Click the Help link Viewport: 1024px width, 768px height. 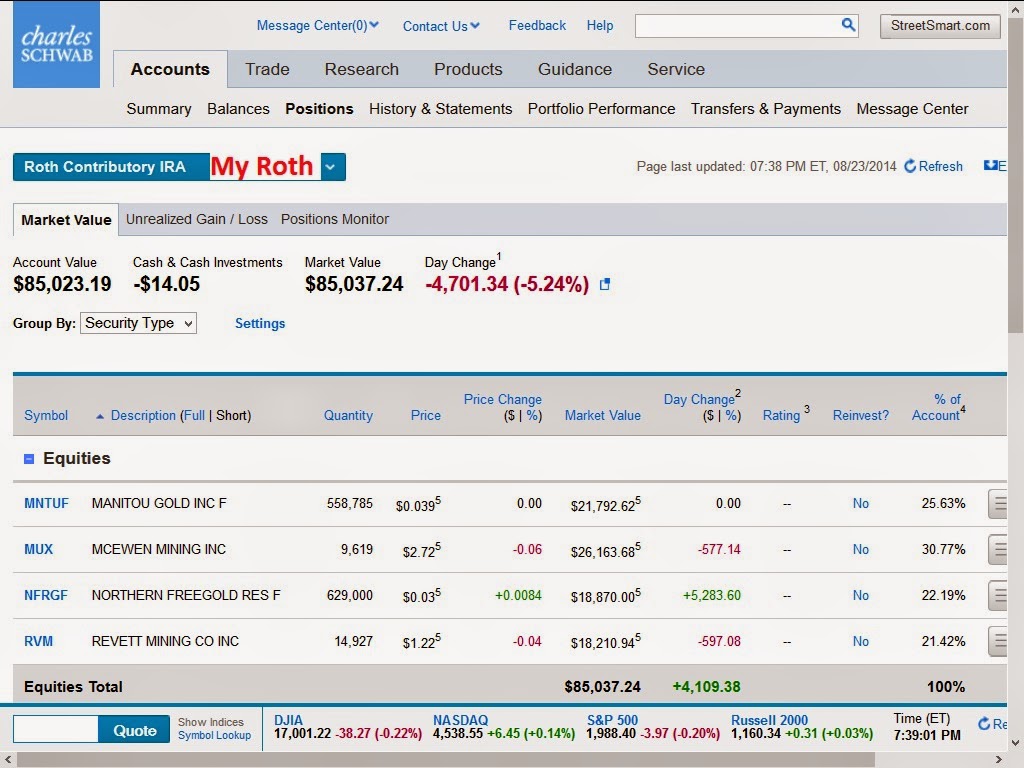pyautogui.click(x=600, y=25)
